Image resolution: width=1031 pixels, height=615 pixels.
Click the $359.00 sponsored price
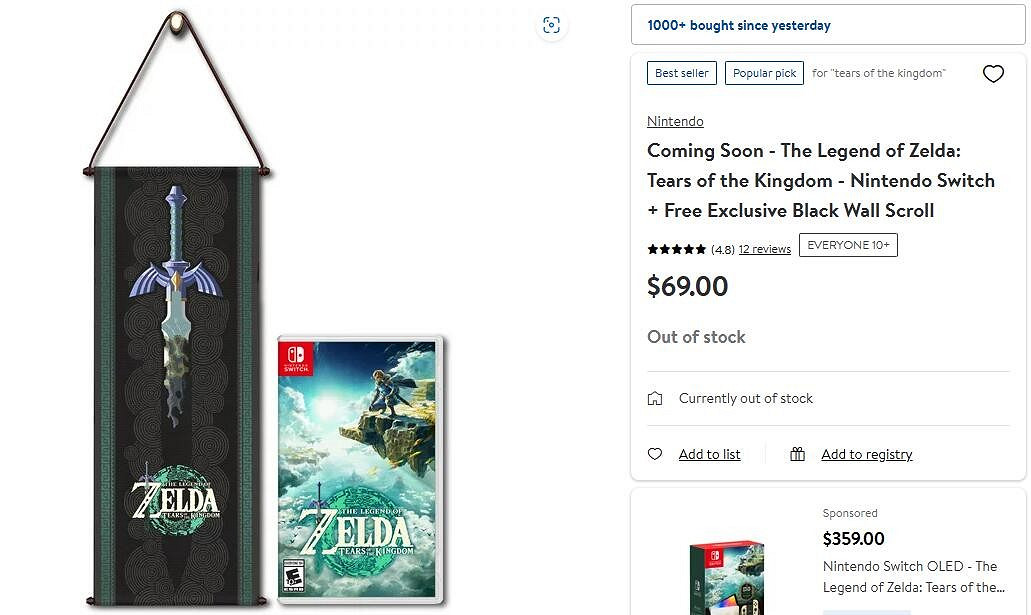[853, 539]
